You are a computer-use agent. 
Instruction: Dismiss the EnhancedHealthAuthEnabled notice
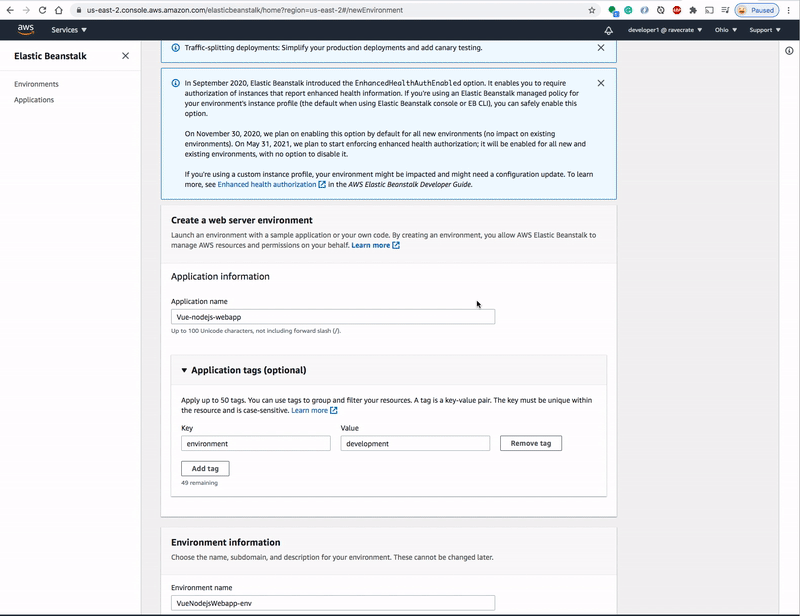click(x=601, y=83)
